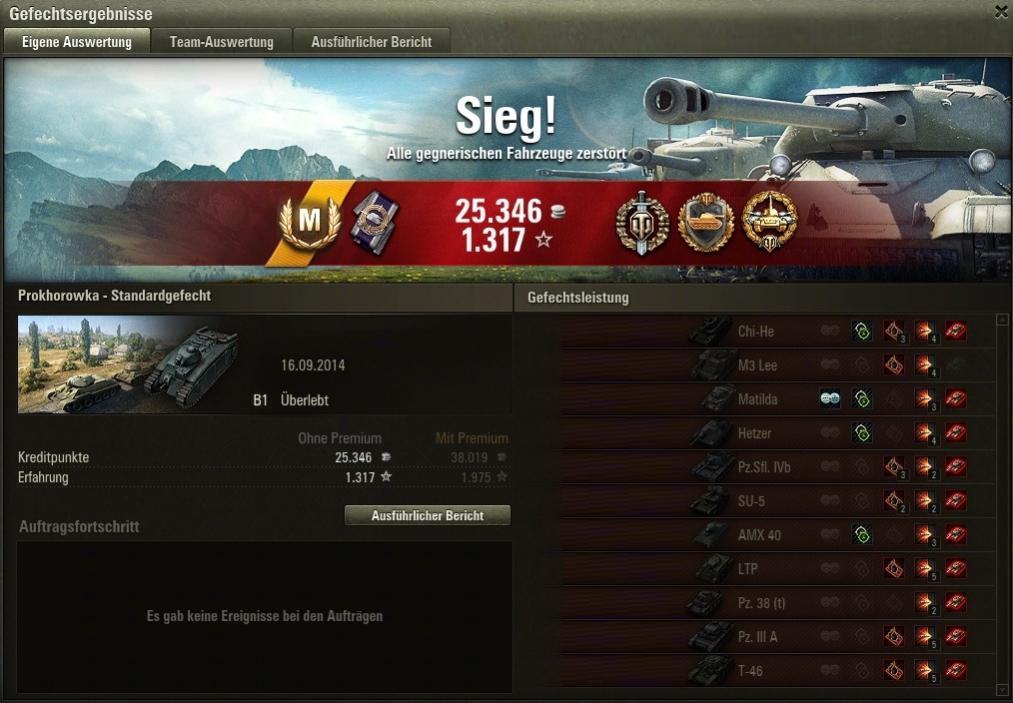Screen dimensions: 1013x703
Task: Select the Eigene Auswertung tab
Action: point(77,41)
